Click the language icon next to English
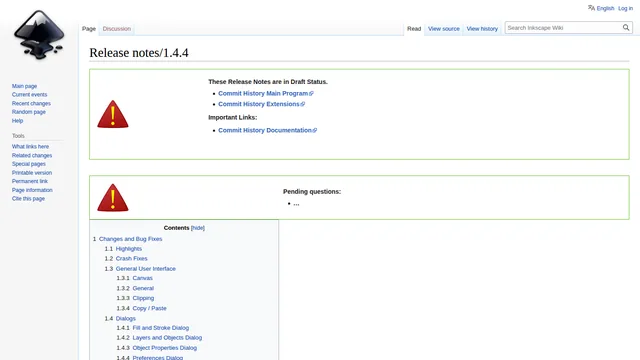This screenshot has width=640, height=360. point(591,8)
